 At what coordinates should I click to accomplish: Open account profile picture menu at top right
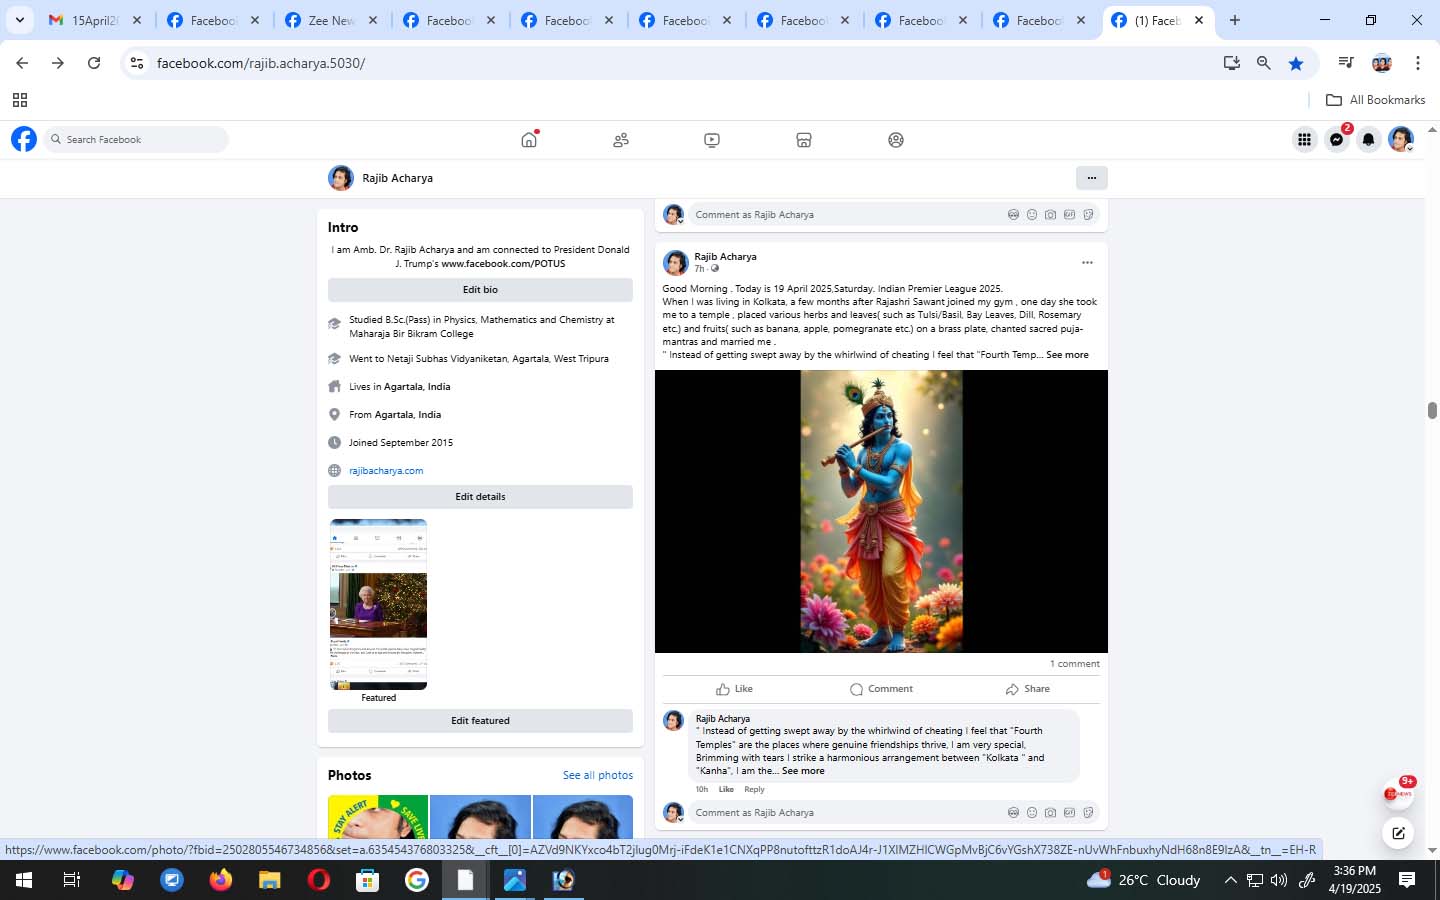click(1401, 140)
